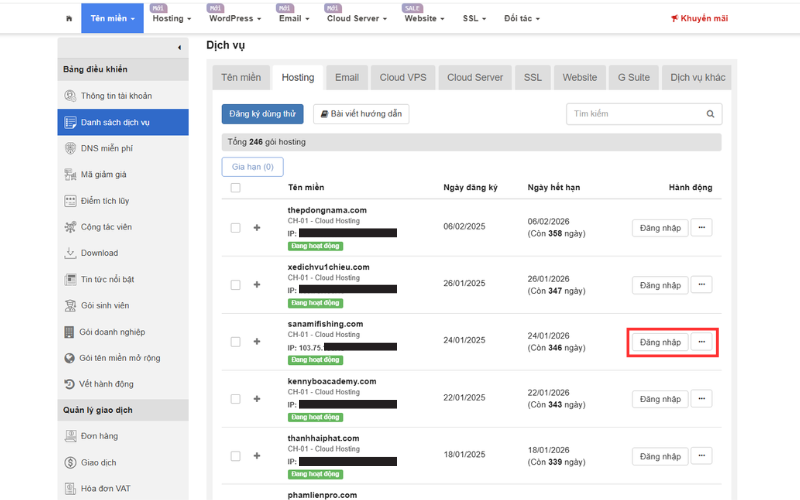This screenshot has width=800, height=500.
Task: Open the Tên miền dropdown menu
Action: point(112,18)
